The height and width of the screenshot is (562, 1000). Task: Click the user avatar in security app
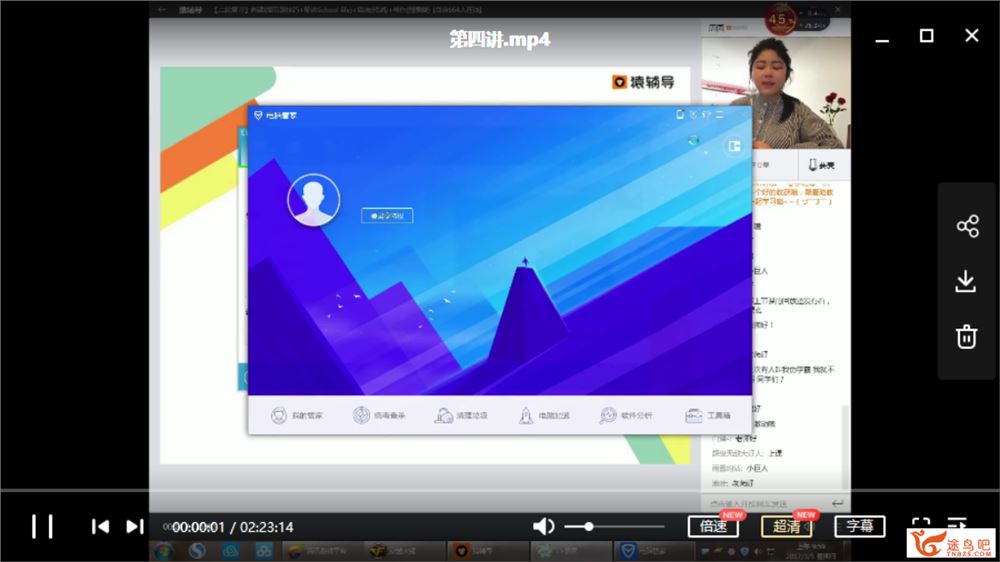(314, 200)
